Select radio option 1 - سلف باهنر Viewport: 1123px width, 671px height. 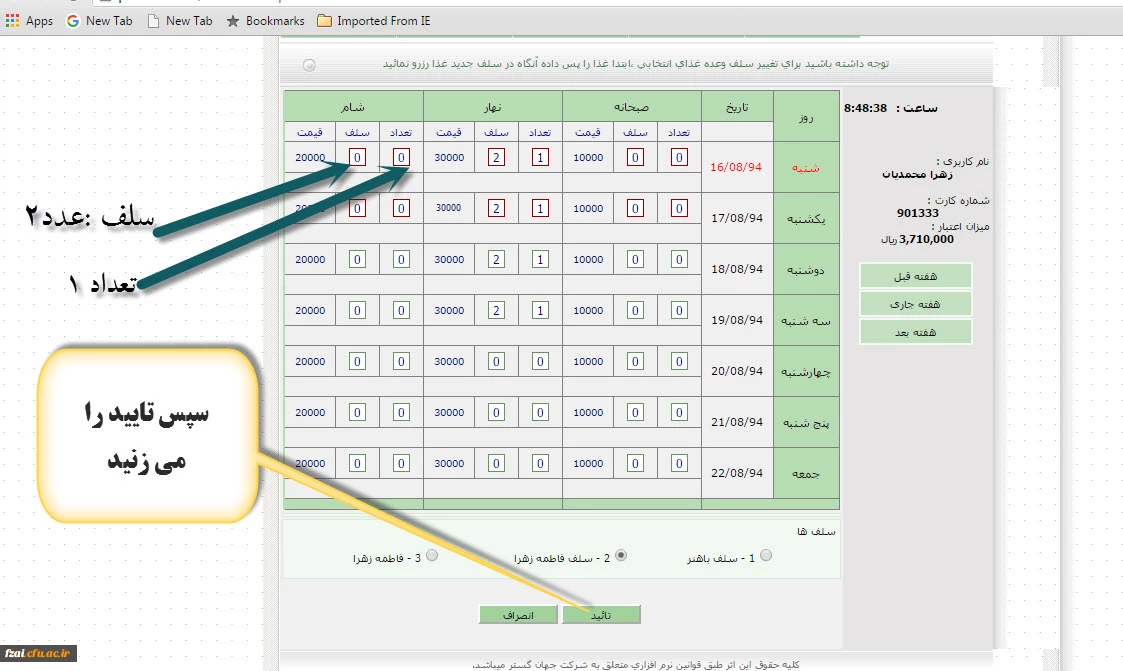(766, 556)
